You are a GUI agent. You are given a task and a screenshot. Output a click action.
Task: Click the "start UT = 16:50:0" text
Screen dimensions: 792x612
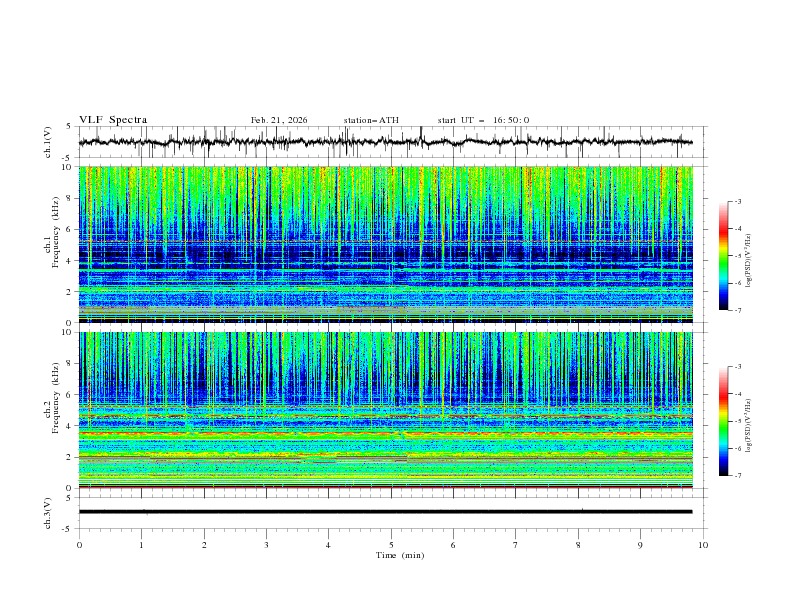pos(483,120)
